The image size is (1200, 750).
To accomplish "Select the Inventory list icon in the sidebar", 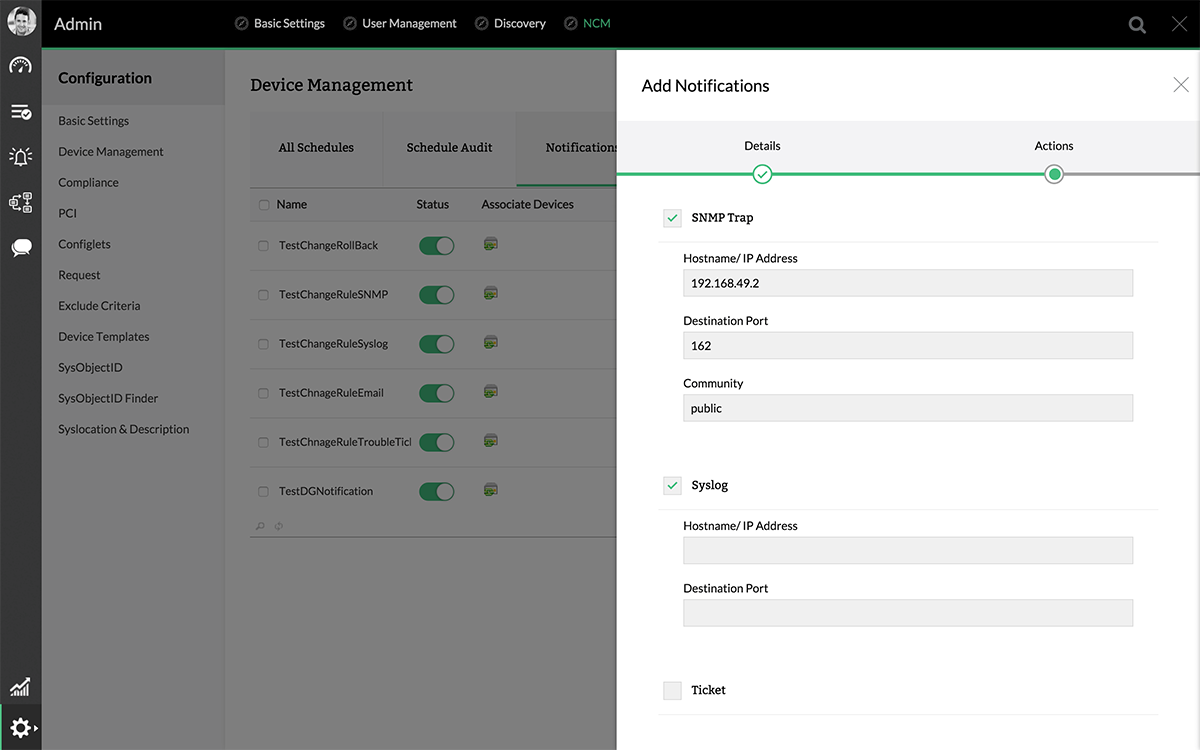I will (20, 112).
